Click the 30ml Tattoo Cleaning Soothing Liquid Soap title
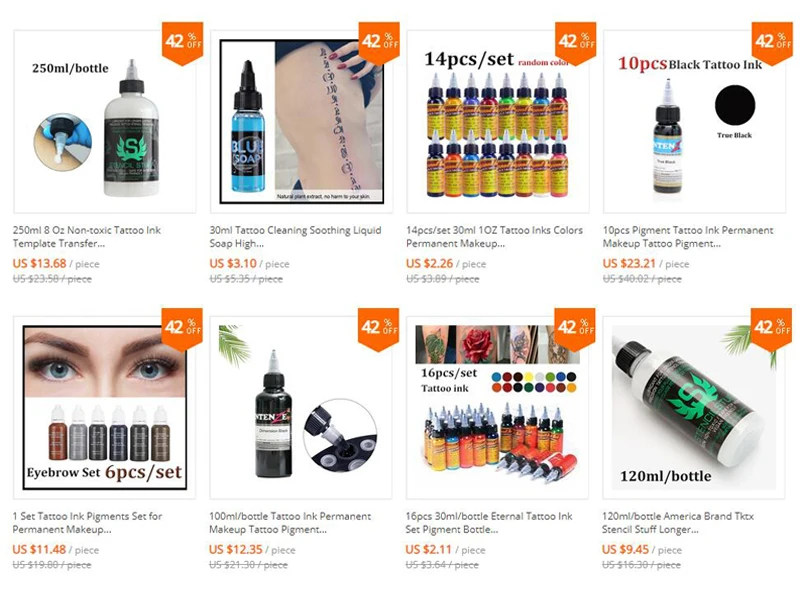800x600 pixels. 295,237
